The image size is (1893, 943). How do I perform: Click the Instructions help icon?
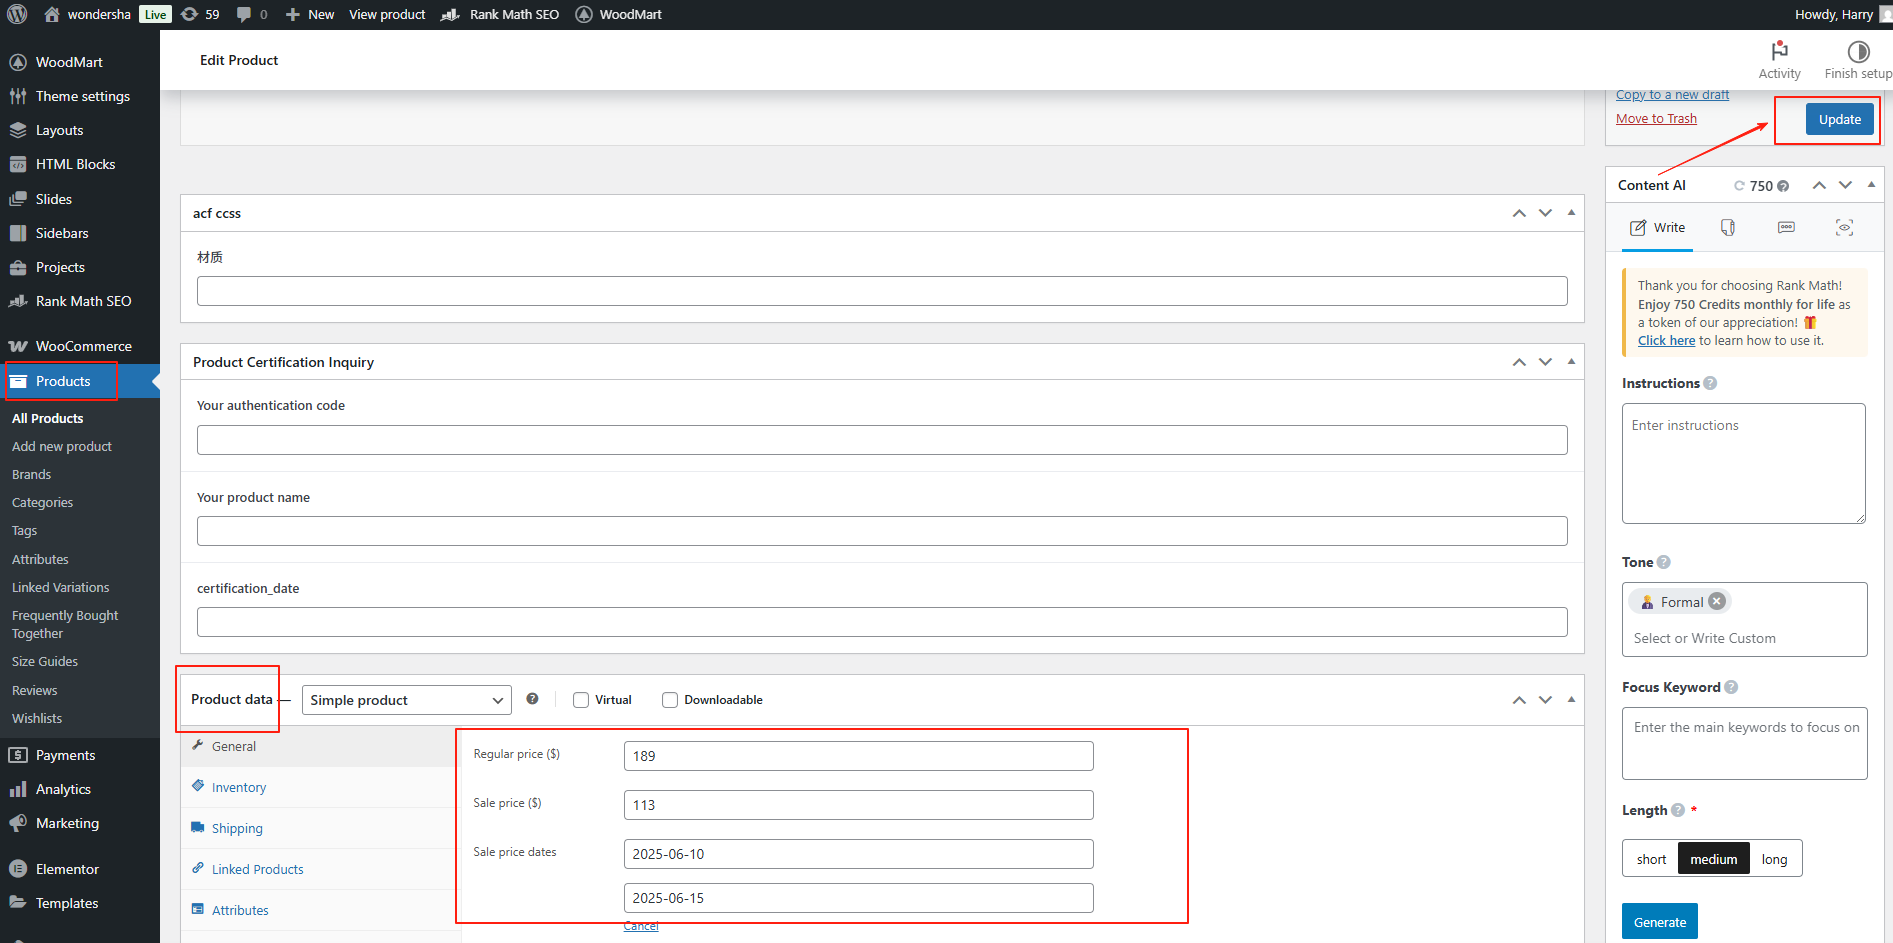coord(1710,383)
